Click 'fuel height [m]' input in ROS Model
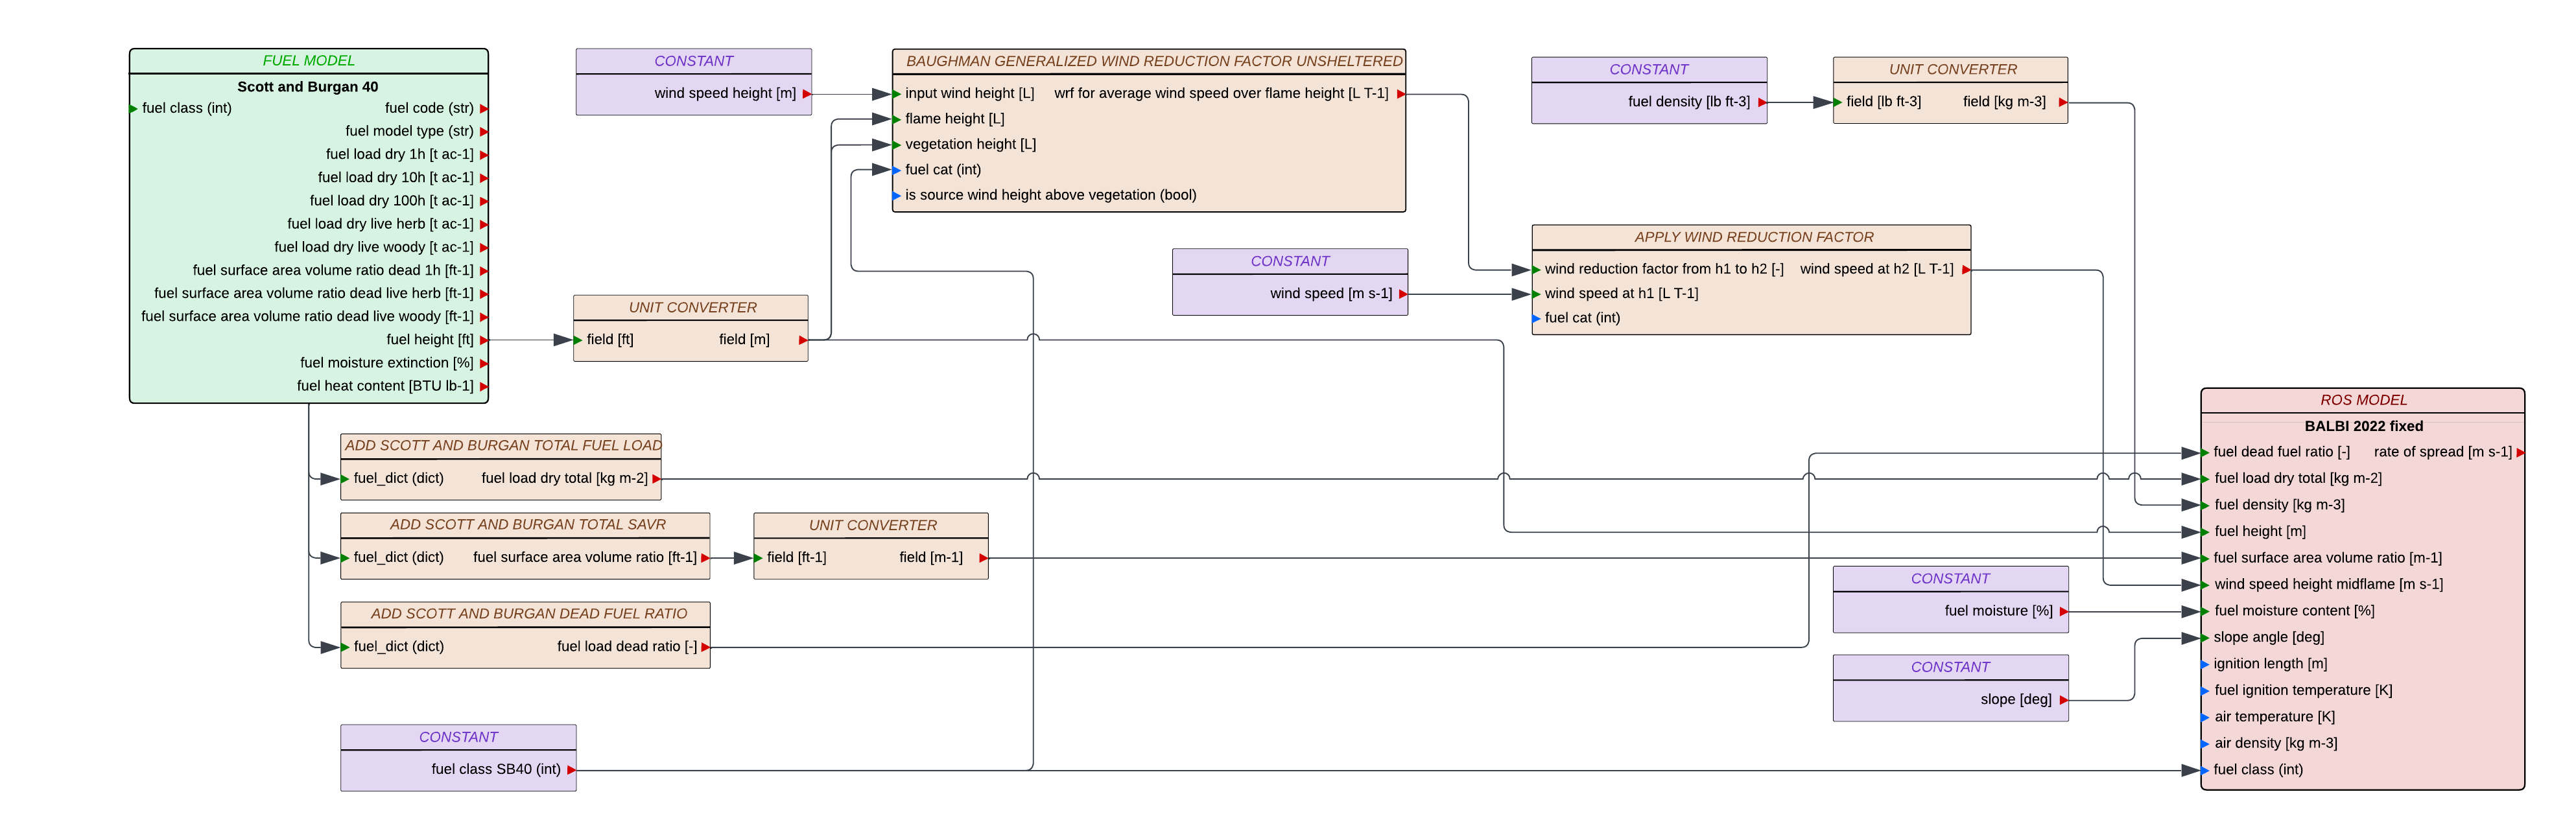The image size is (2576, 840). (2260, 532)
